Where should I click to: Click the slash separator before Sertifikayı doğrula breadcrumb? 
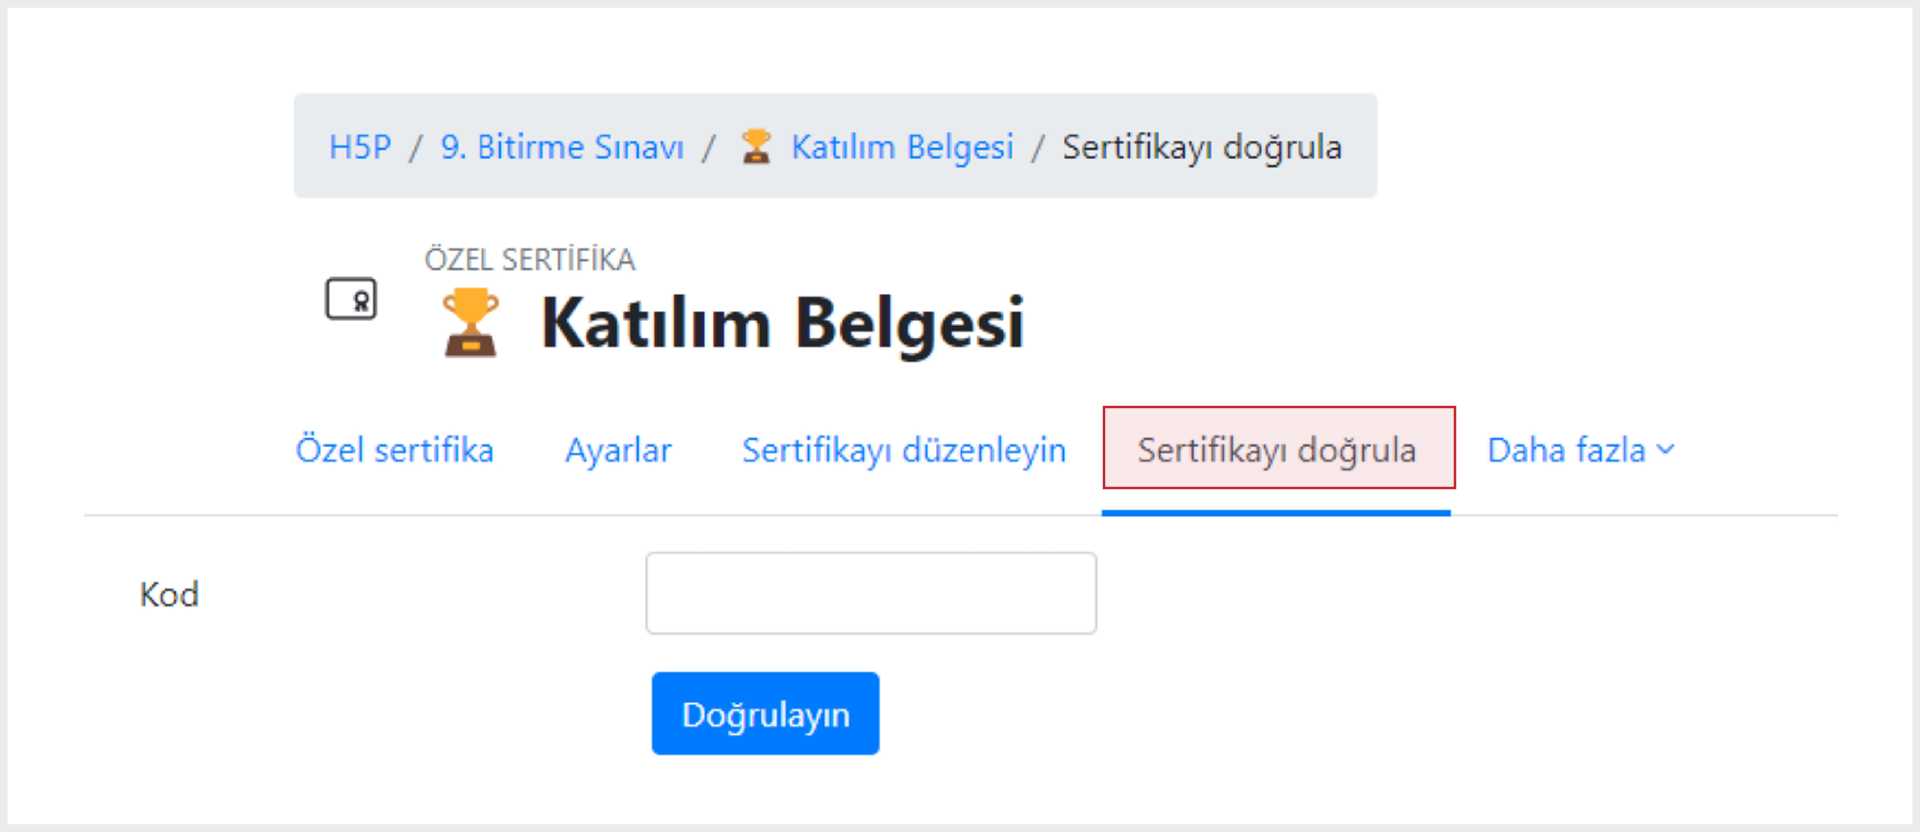click(1038, 148)
